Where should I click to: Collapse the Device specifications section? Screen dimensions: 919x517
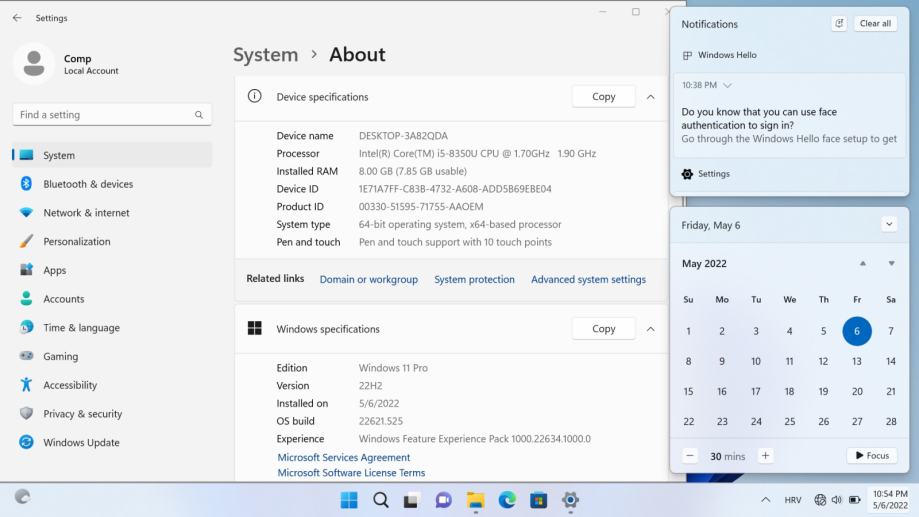651,97
